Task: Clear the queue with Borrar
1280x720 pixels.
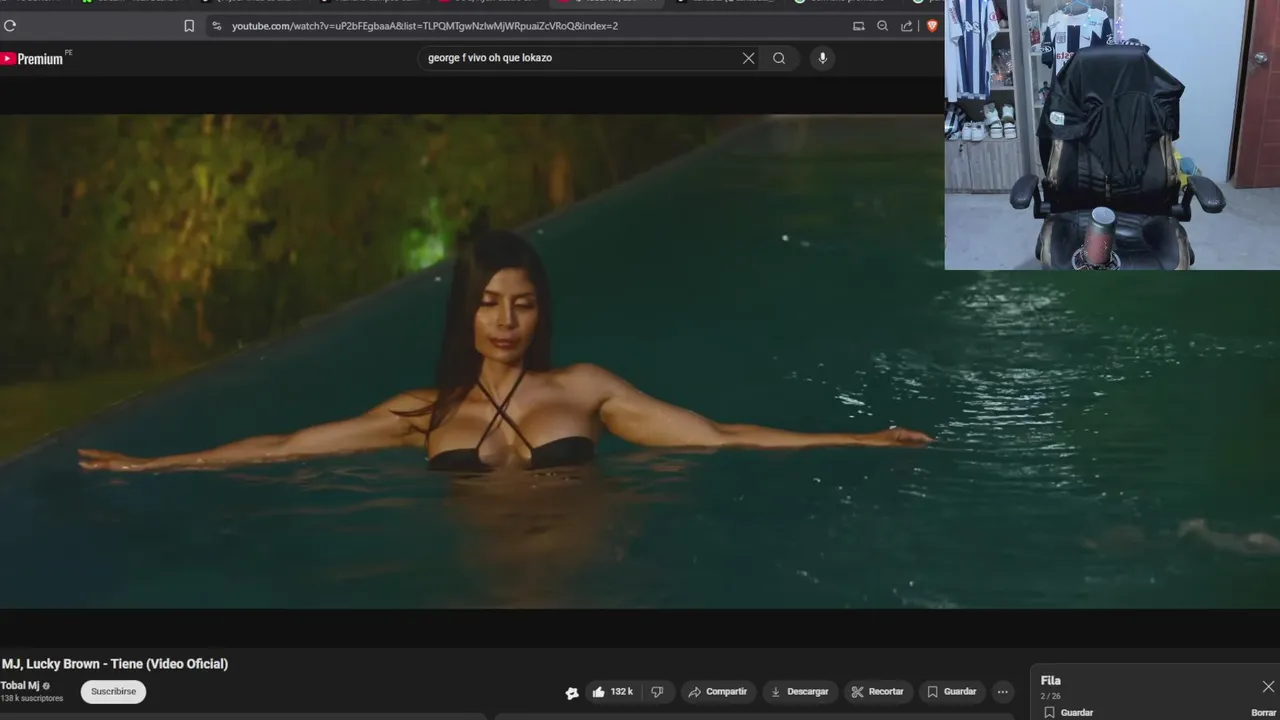Action: click(1264, 713)
